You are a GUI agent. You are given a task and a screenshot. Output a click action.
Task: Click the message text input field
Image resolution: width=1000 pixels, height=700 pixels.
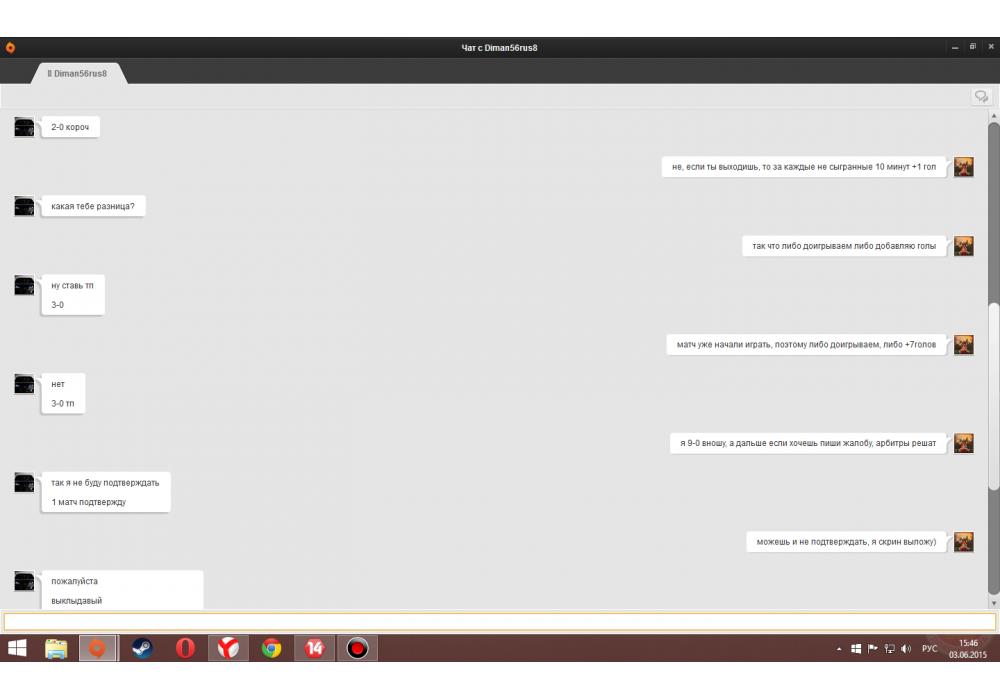point(498,622)
